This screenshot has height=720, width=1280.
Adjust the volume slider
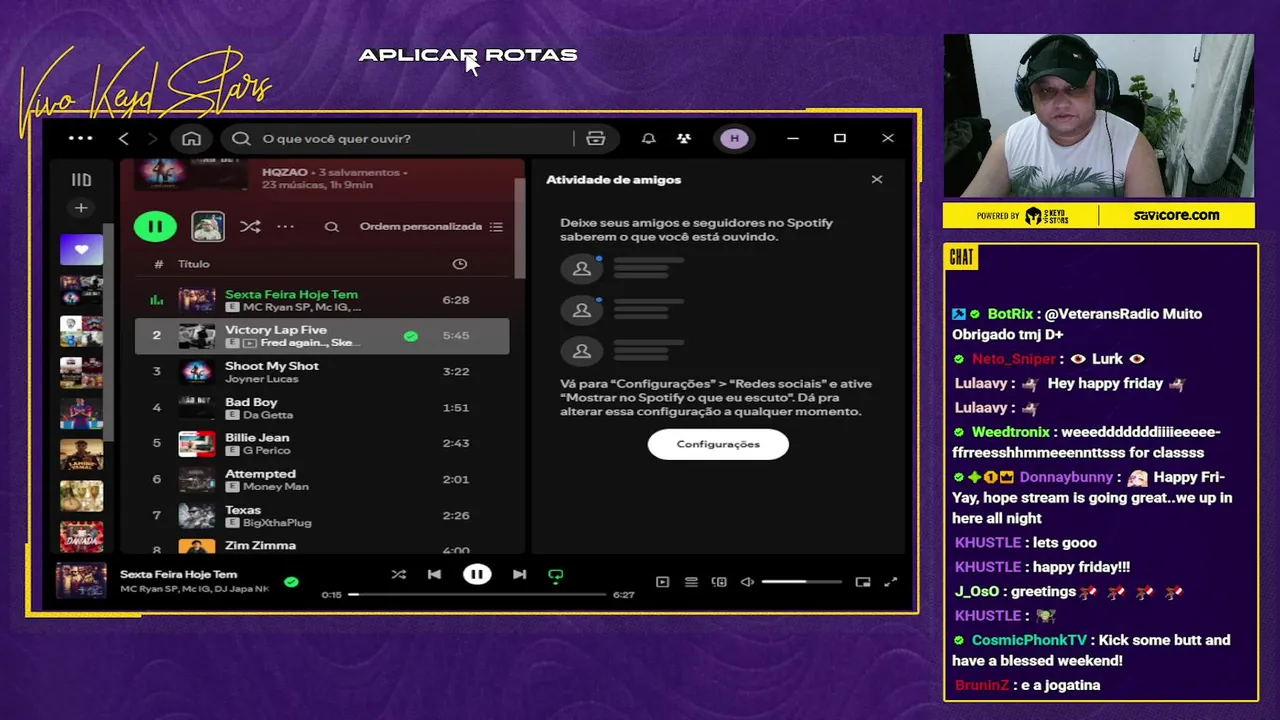click(x=801, y=582)
